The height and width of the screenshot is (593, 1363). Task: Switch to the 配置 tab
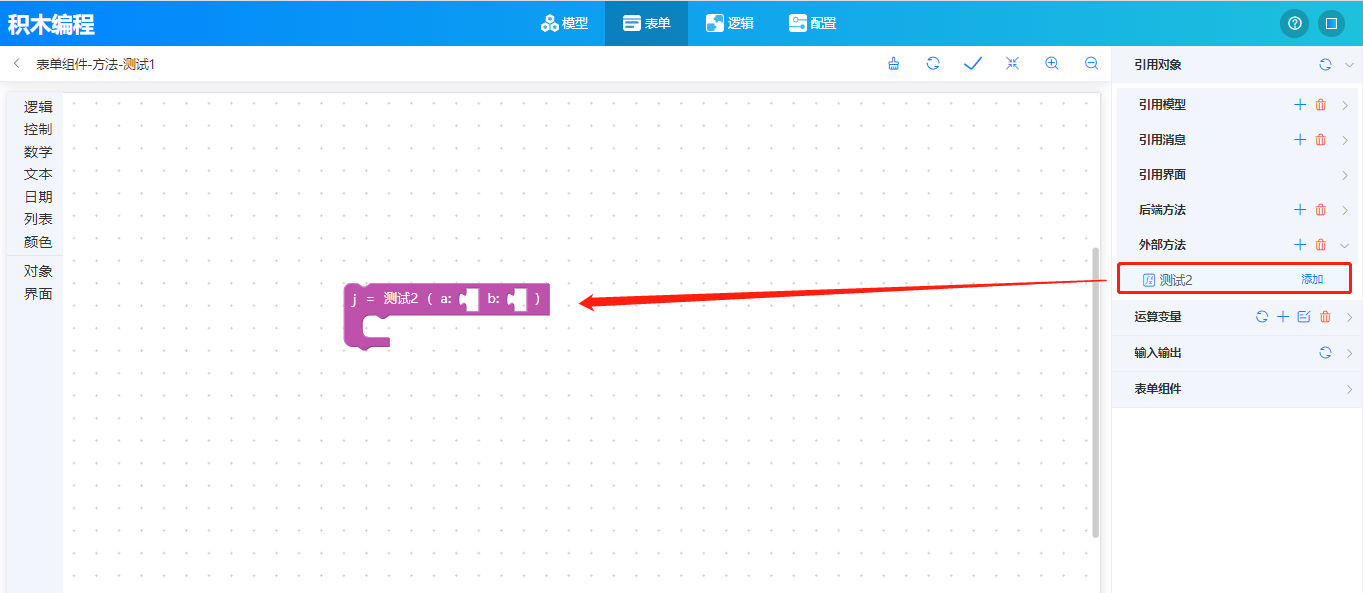812,23
